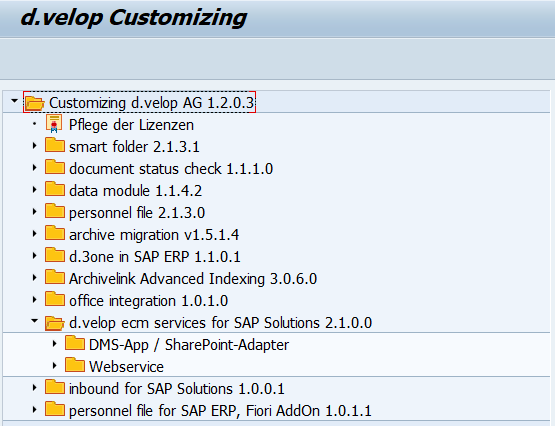Click the open folder icon of d.velop ecm services
This screenshot has height=426, width=555.
[x=55, y=323]
